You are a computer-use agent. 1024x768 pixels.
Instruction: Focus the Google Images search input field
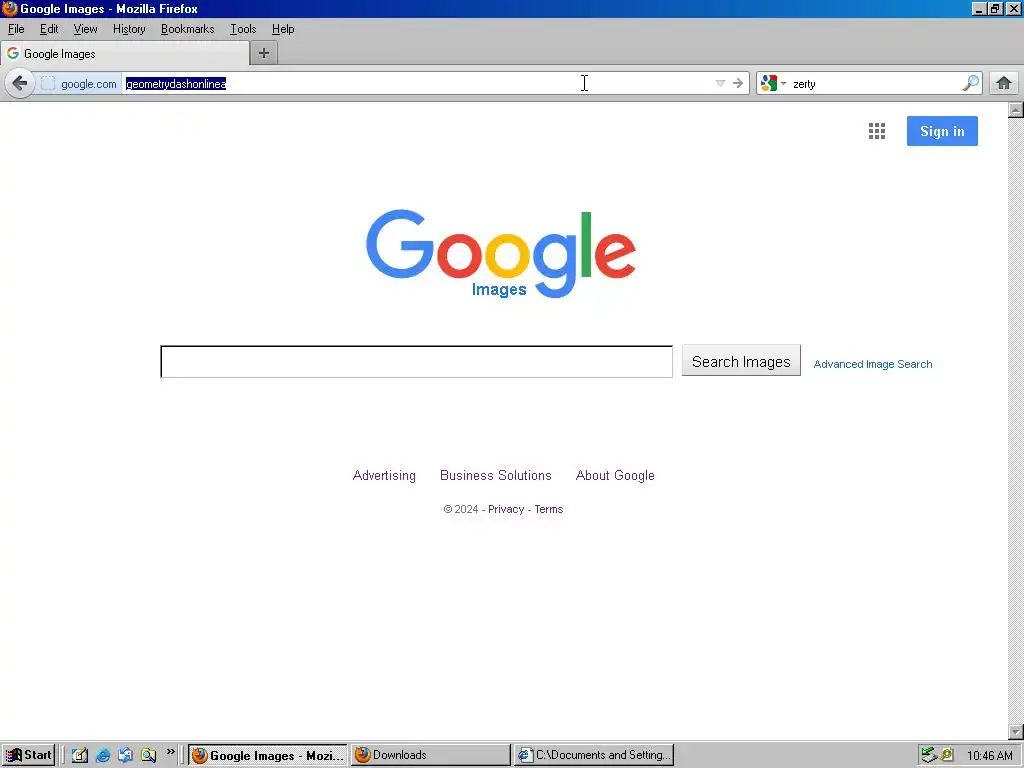(417, 362)
